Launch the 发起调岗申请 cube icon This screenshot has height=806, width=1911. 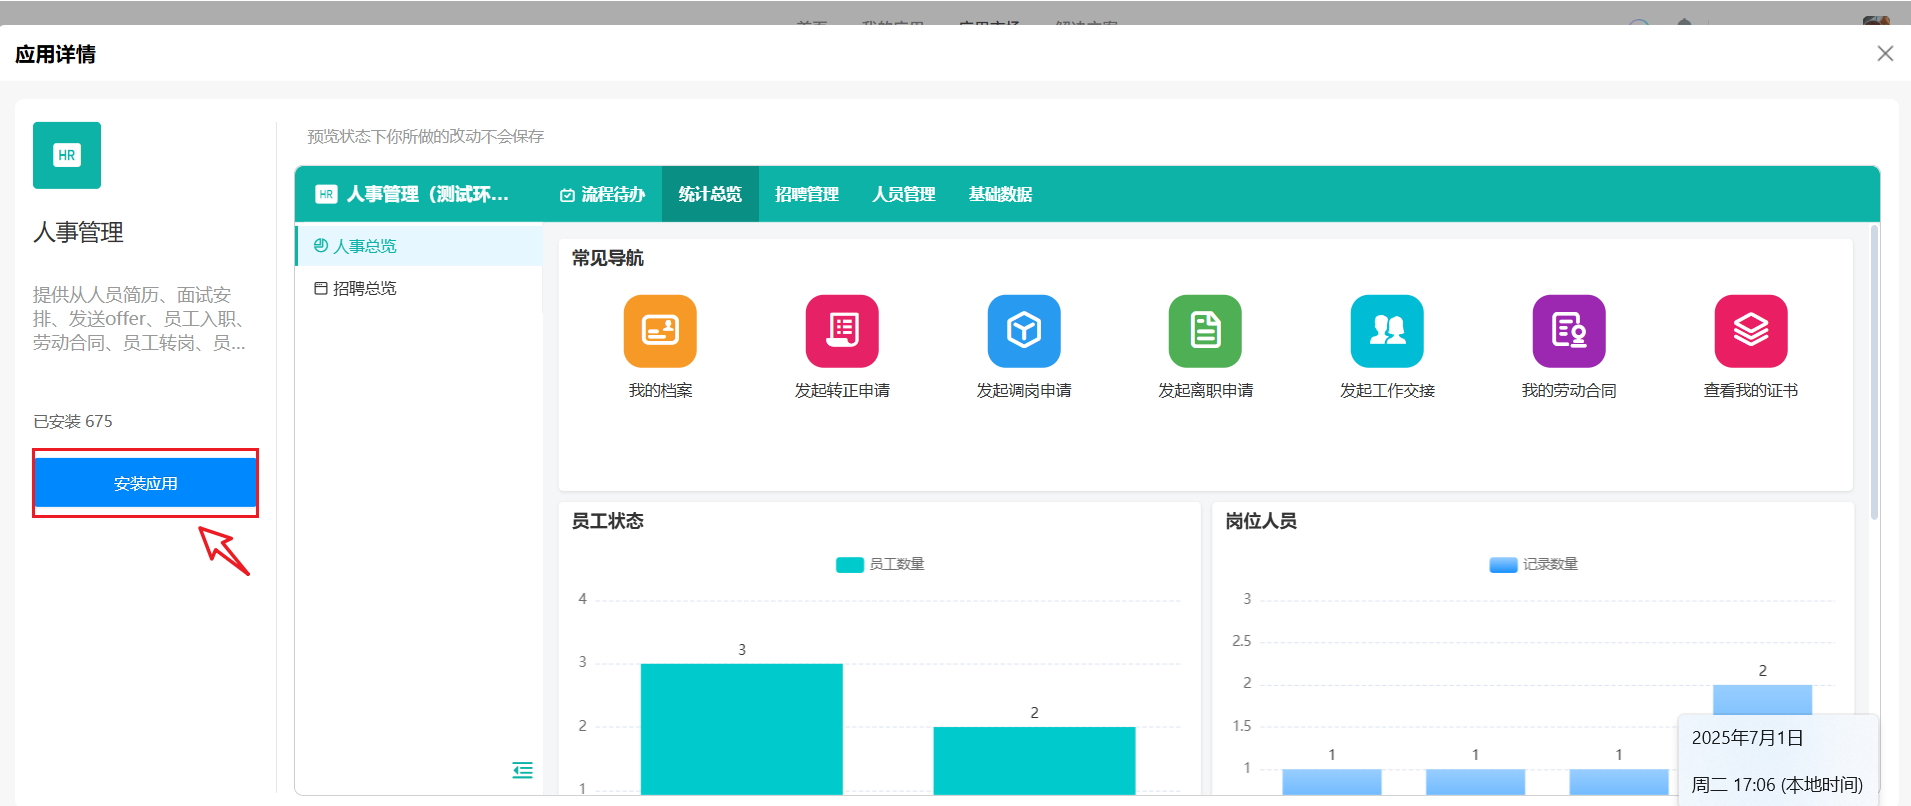pos(1024,331)
